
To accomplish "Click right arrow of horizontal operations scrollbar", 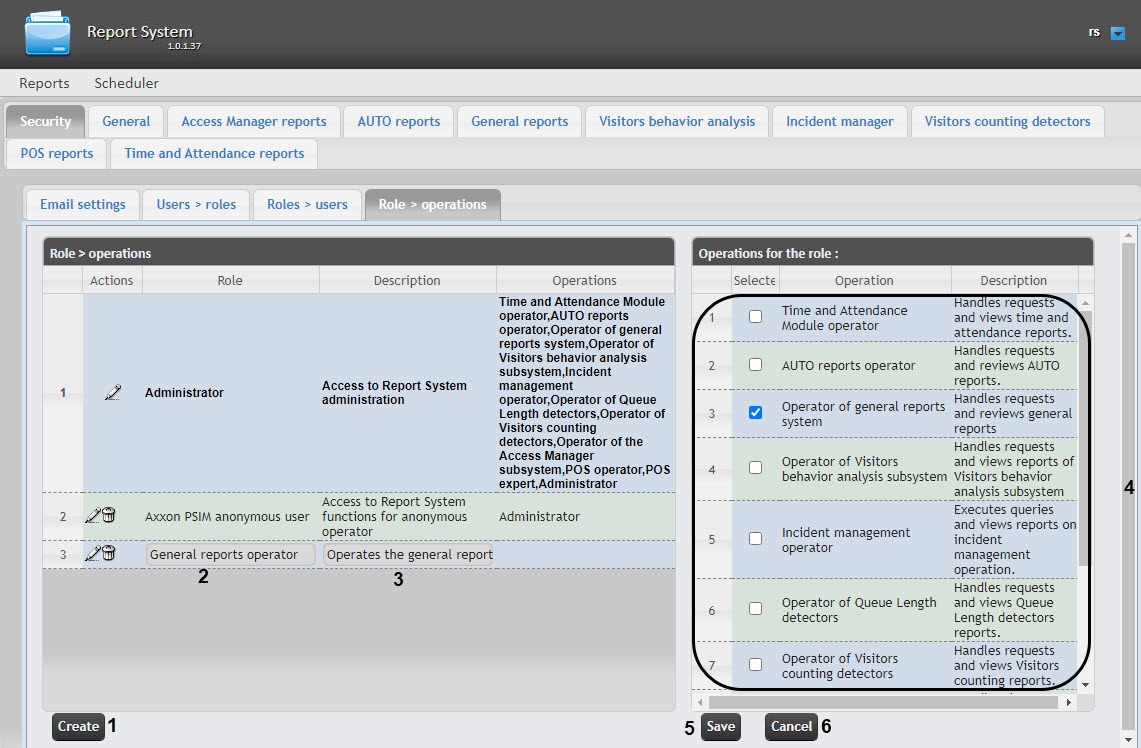I will 1069,703.
